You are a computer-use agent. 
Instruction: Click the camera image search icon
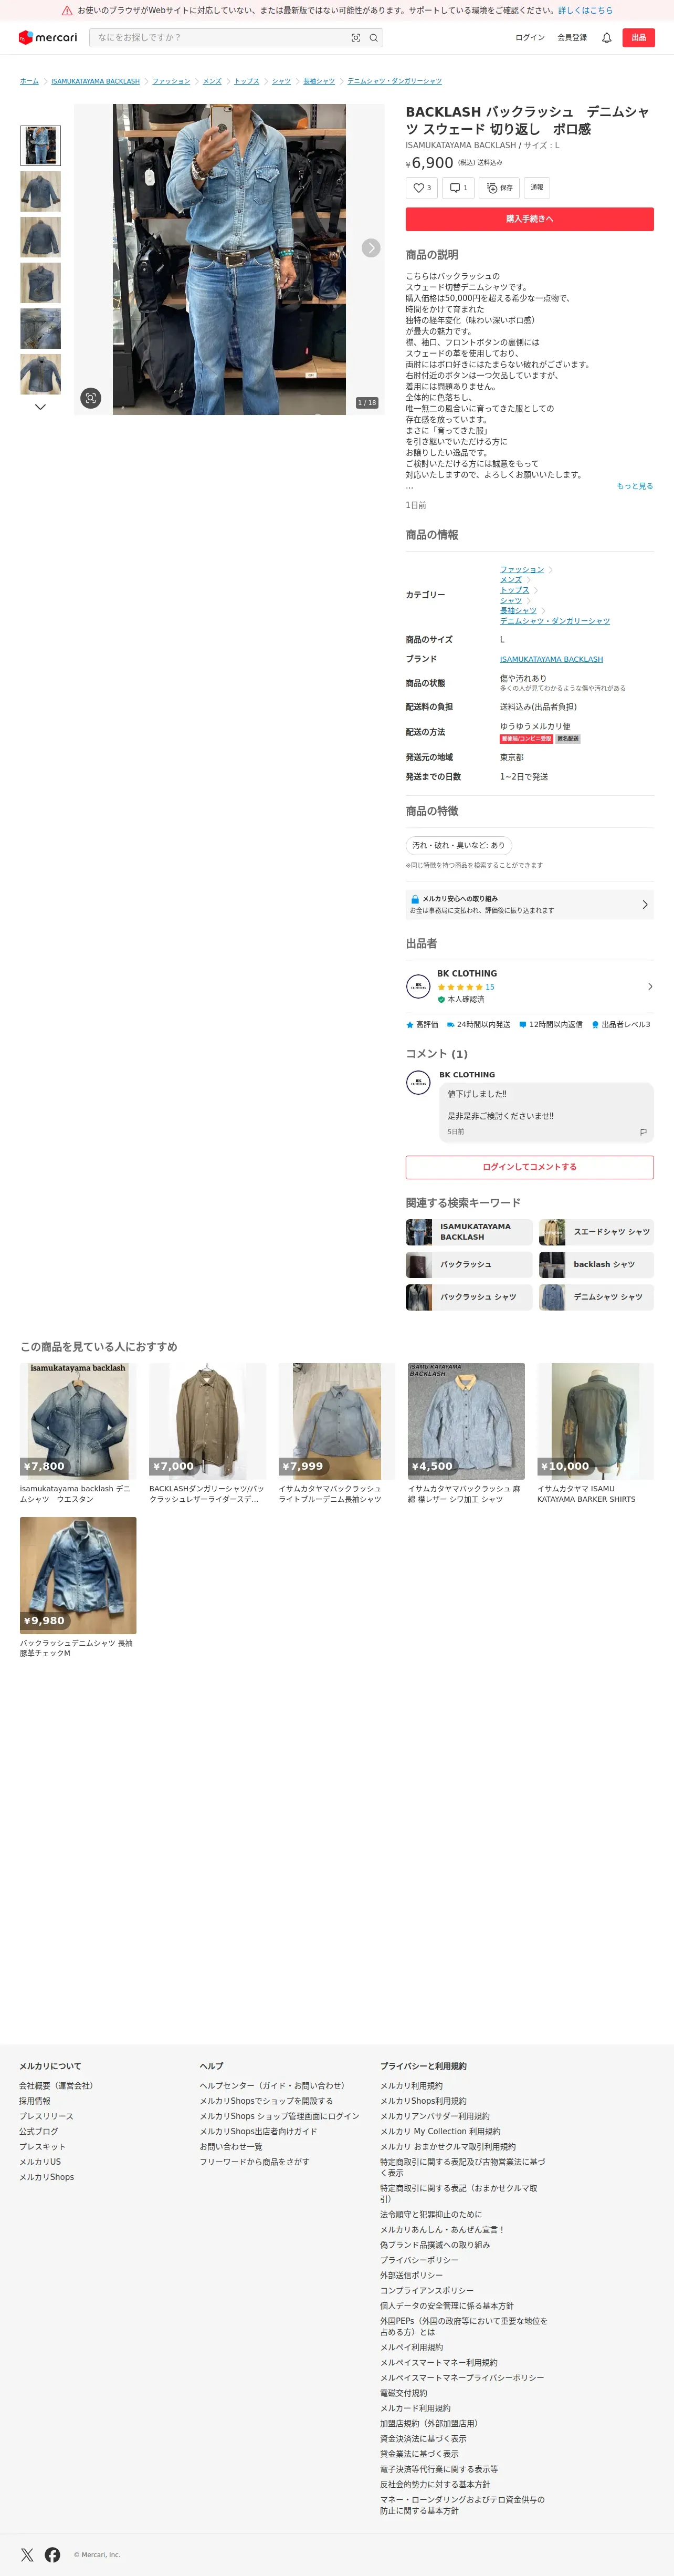(x=355, y=38)
